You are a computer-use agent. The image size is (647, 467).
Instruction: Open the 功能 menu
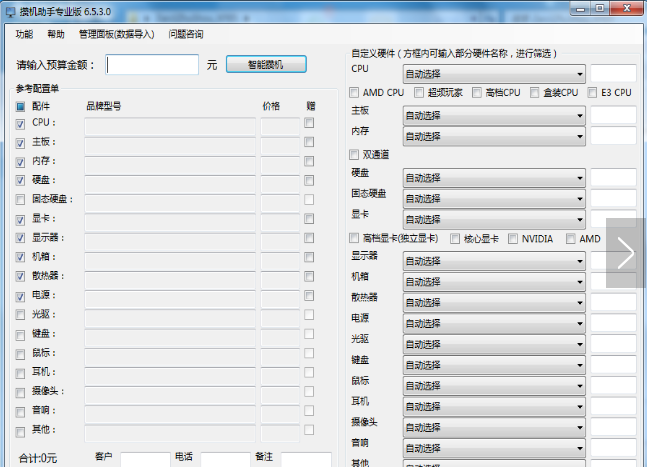click(x=24, y=34)
